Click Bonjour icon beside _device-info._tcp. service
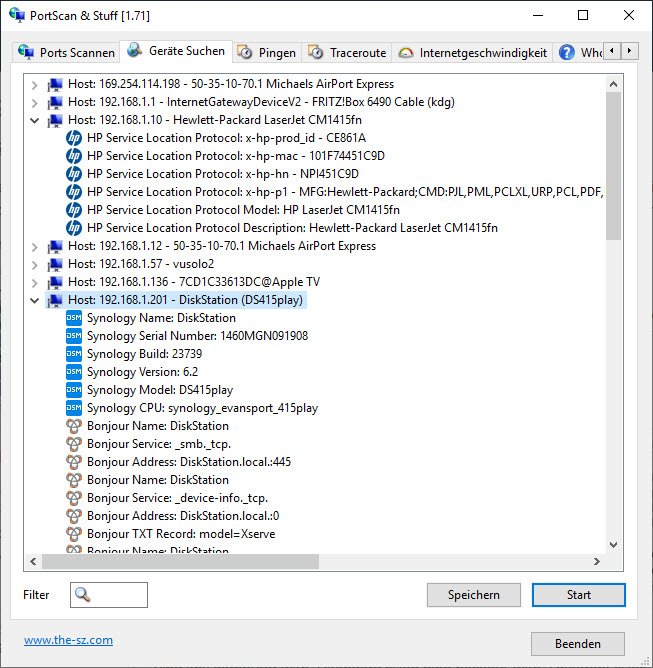 74,498
